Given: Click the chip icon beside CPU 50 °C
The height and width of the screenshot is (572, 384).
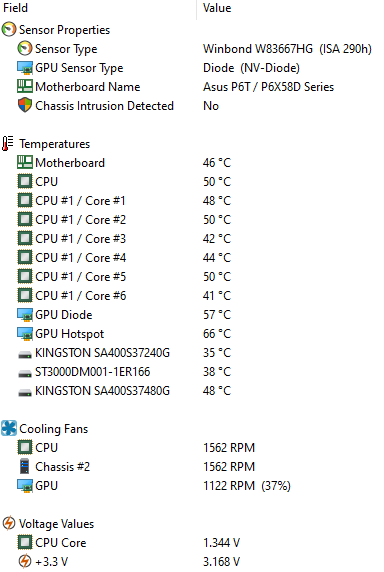Looking at the screenshot, I should [x=25, y=181].
